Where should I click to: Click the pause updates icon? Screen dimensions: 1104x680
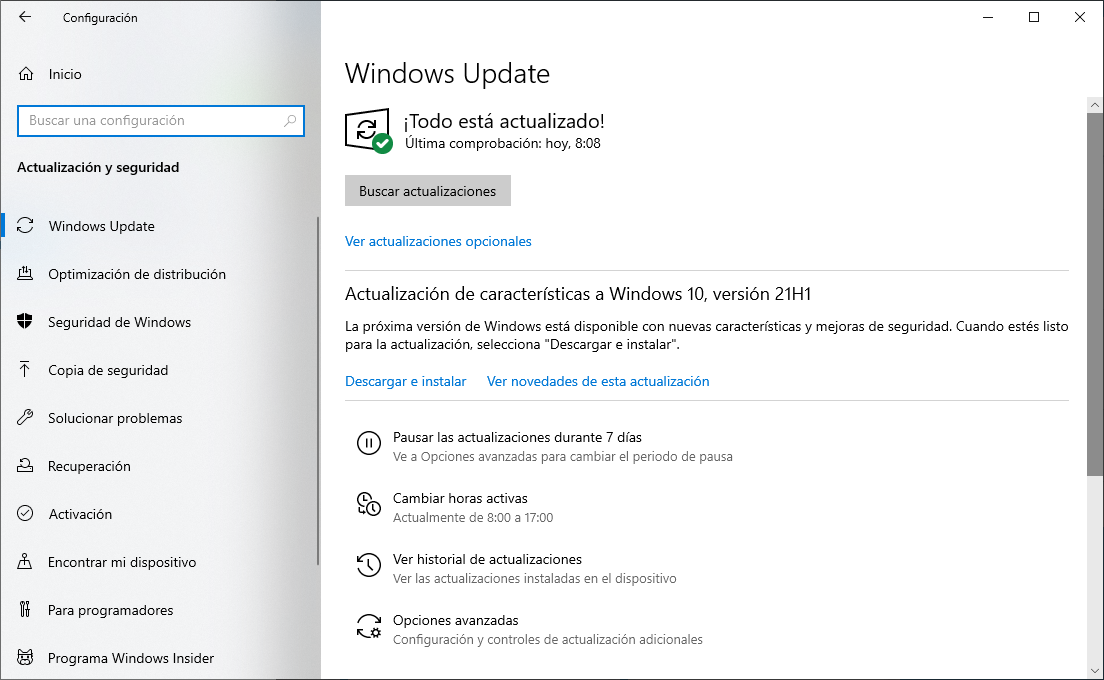click(368, 443)
